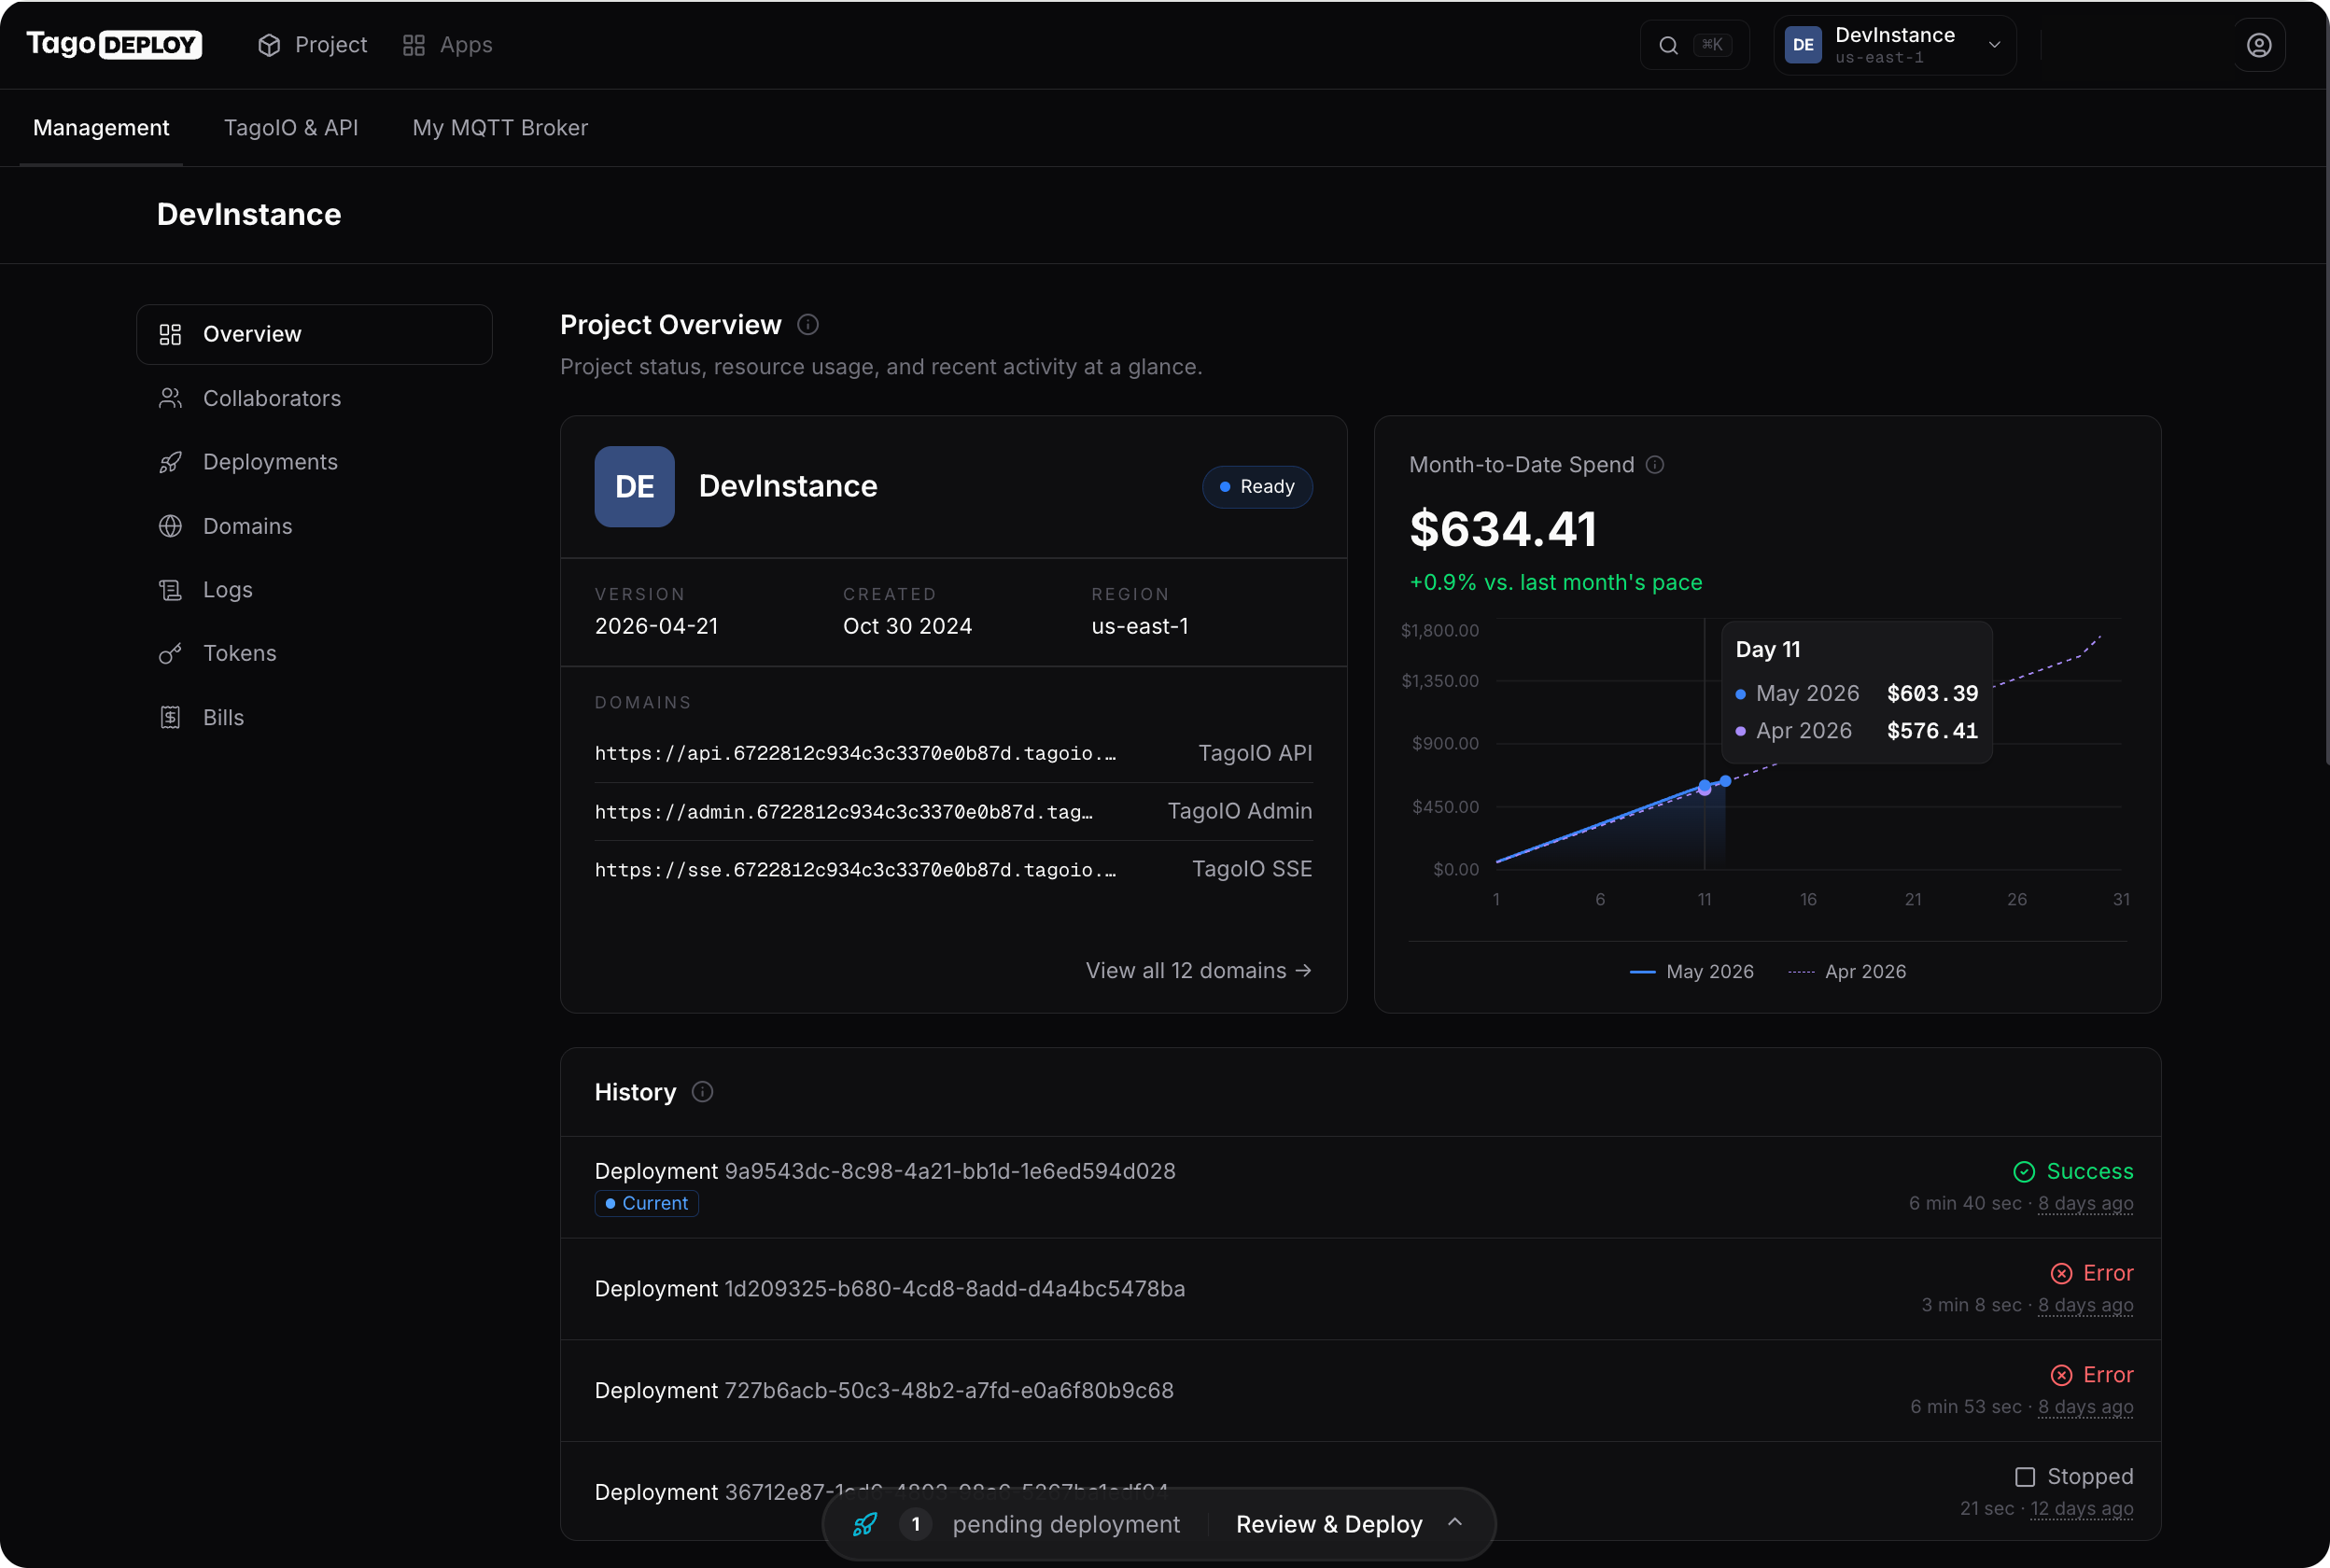Open the Apps menu in top bar

click(x=447, y=45)
